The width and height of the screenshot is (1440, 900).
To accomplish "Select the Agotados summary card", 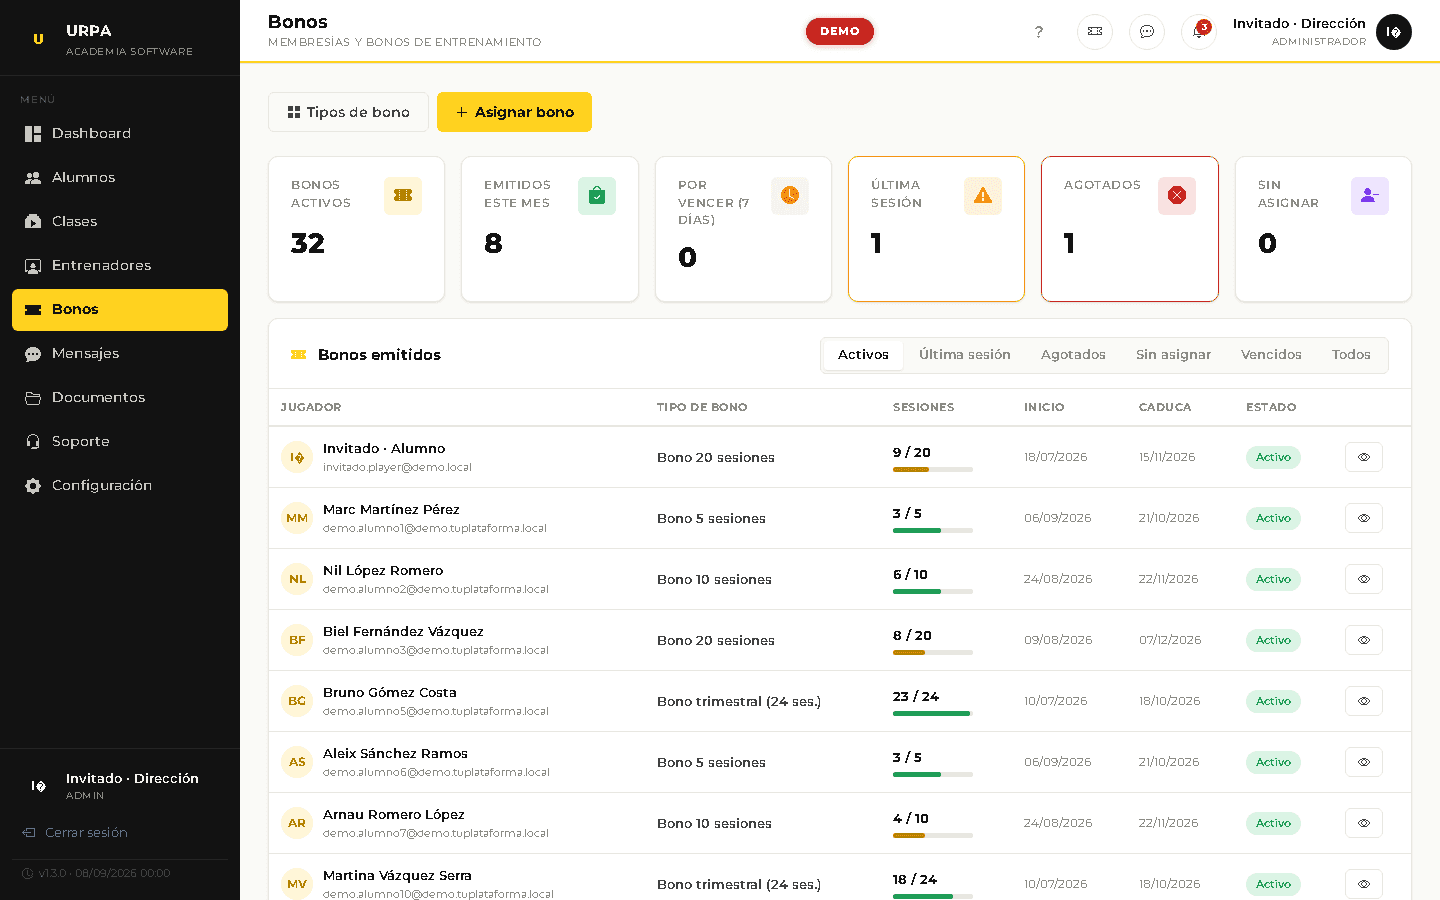I will pos(1130,229).
